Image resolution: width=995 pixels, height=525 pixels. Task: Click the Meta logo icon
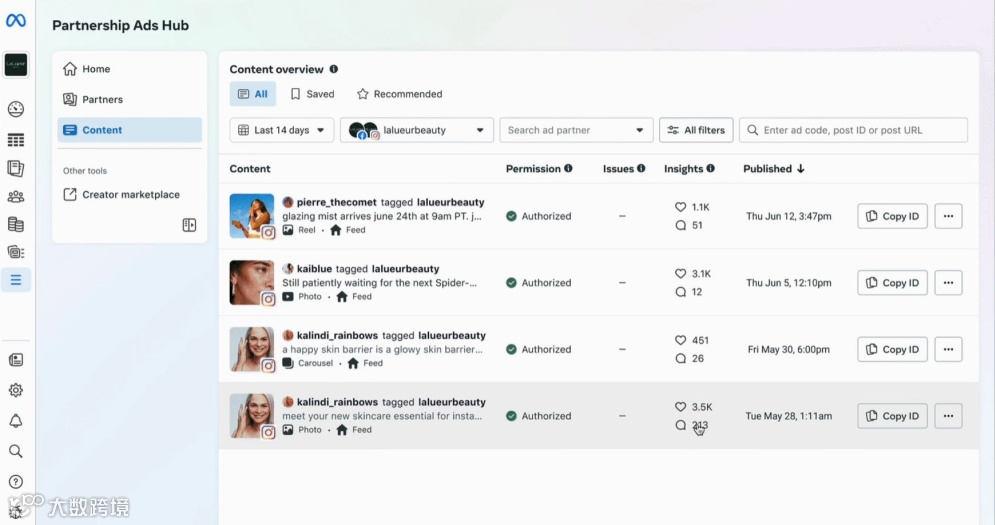(16, 21)
